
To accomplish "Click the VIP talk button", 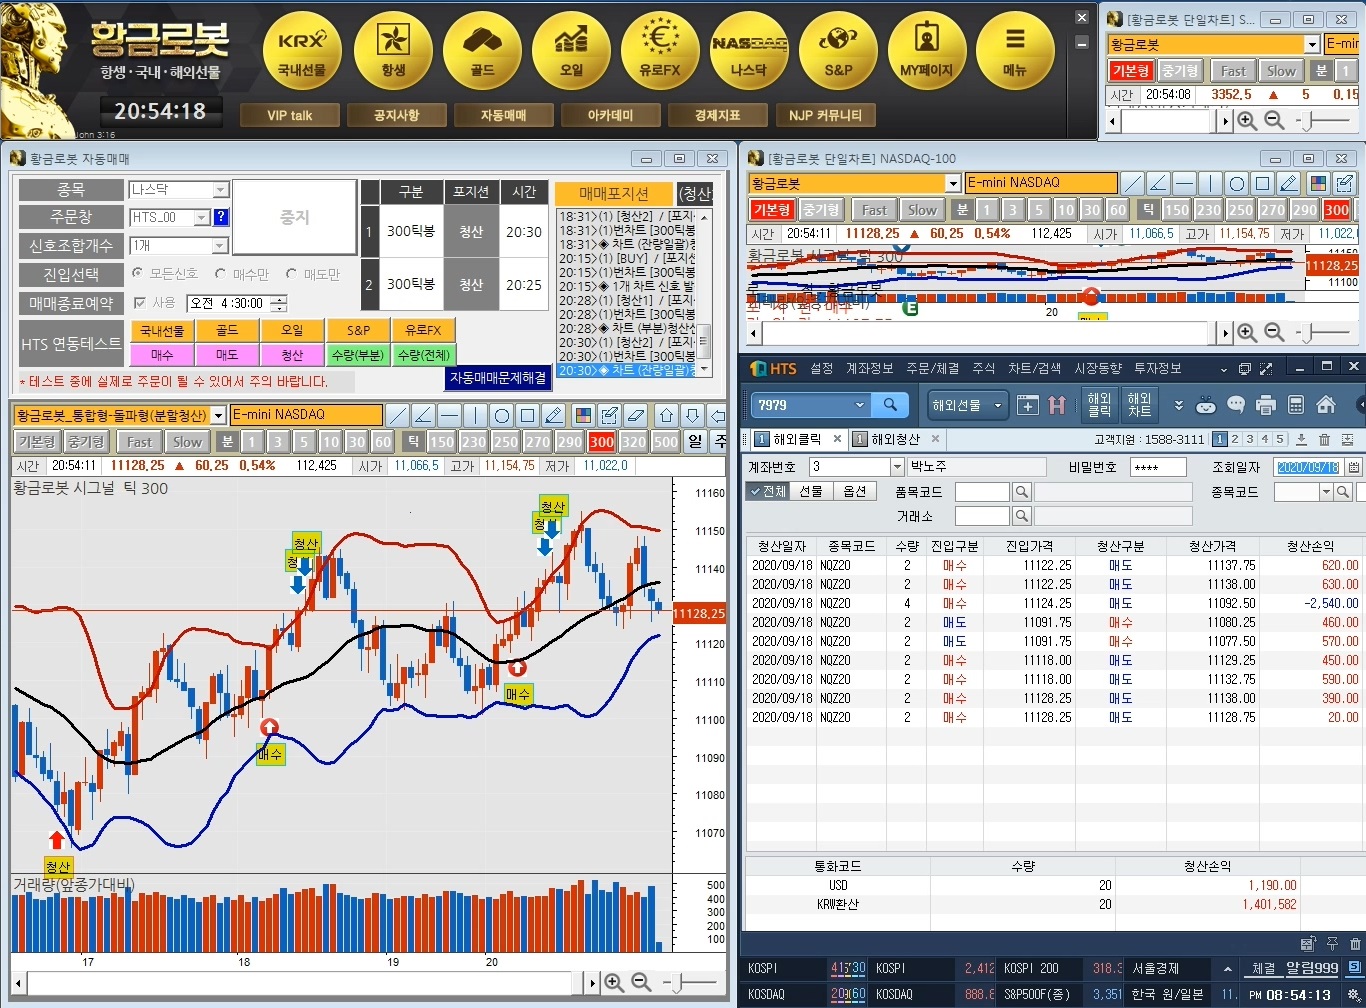I will pyautogui.click(x=290, y=115).
